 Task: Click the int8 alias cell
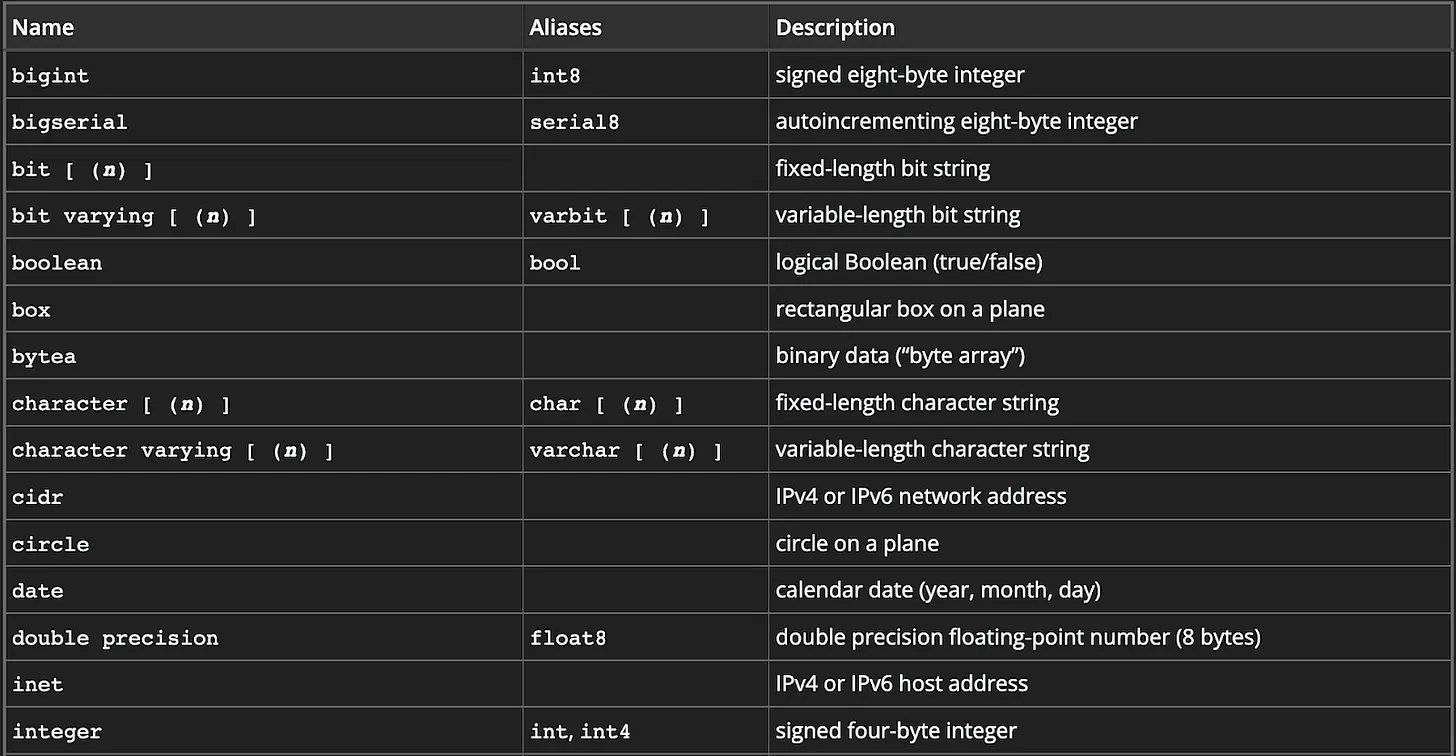tap(555, 75)
